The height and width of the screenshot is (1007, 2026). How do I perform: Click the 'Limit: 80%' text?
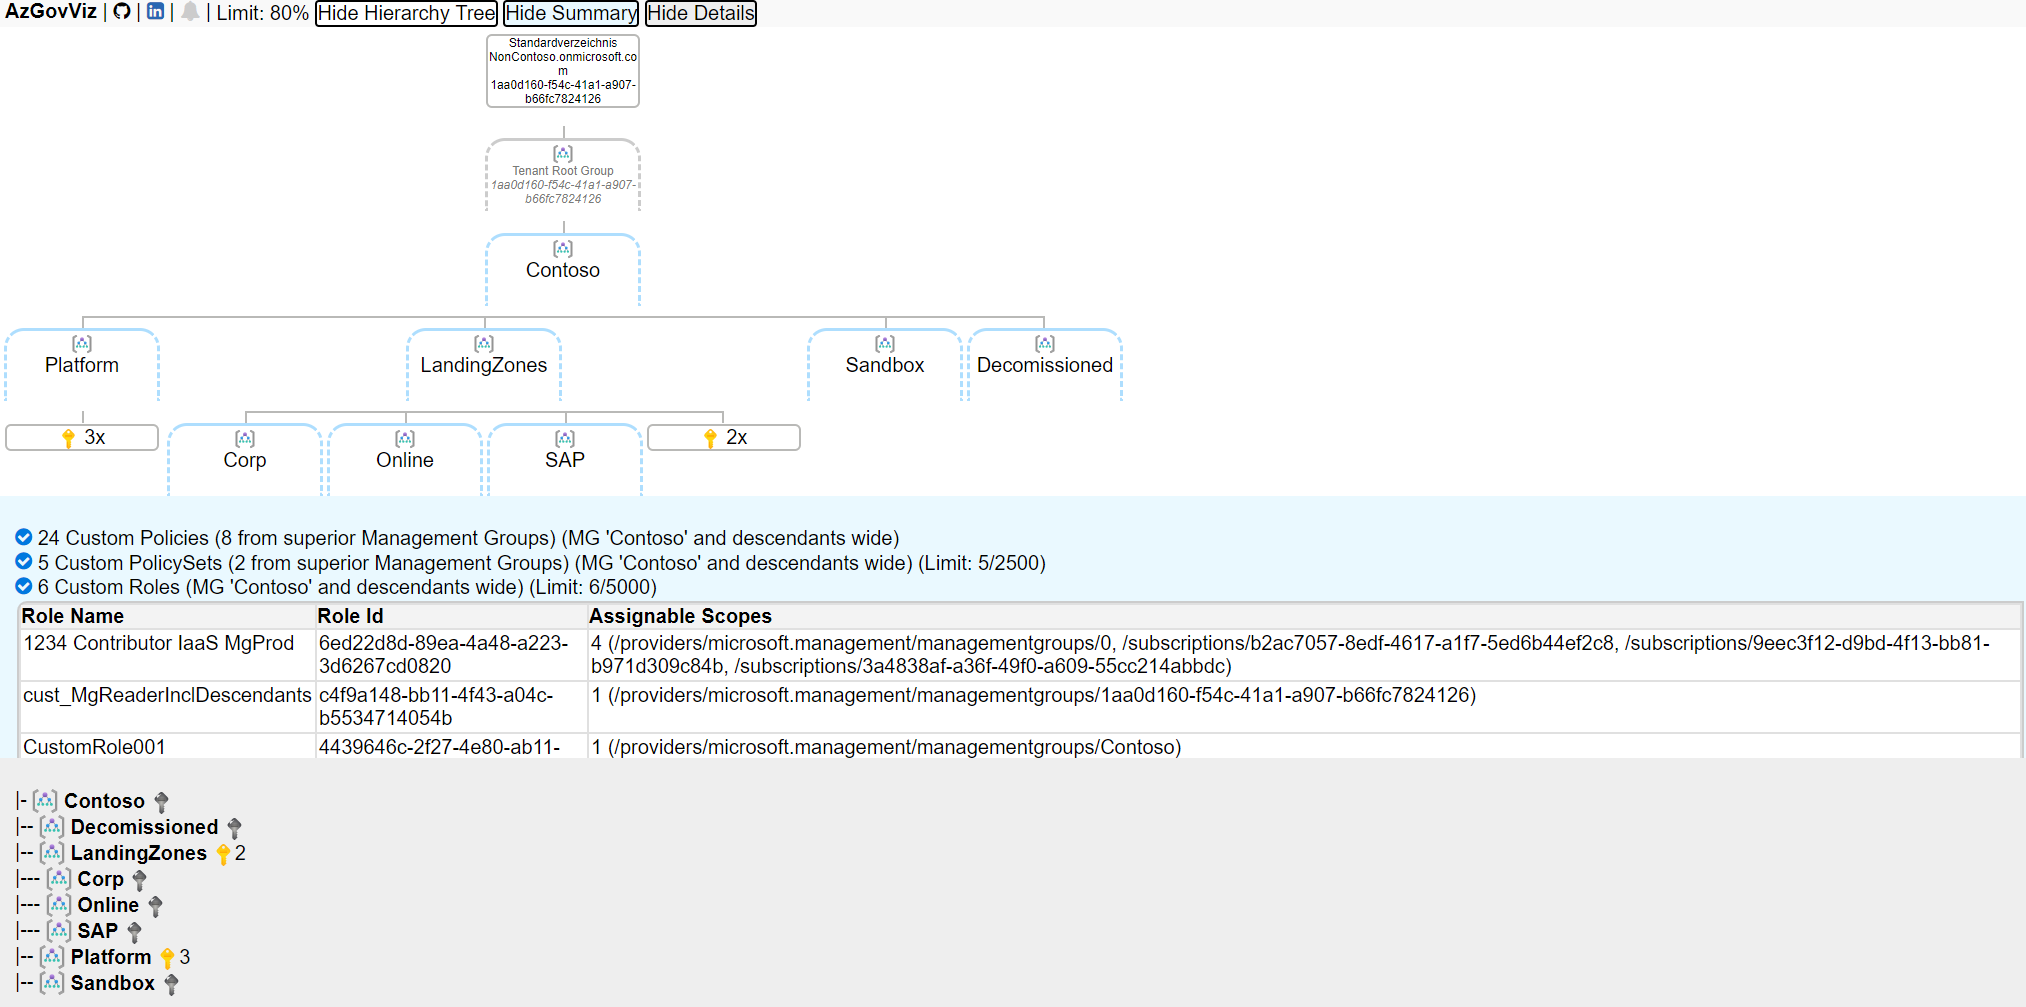pos(263,13)
